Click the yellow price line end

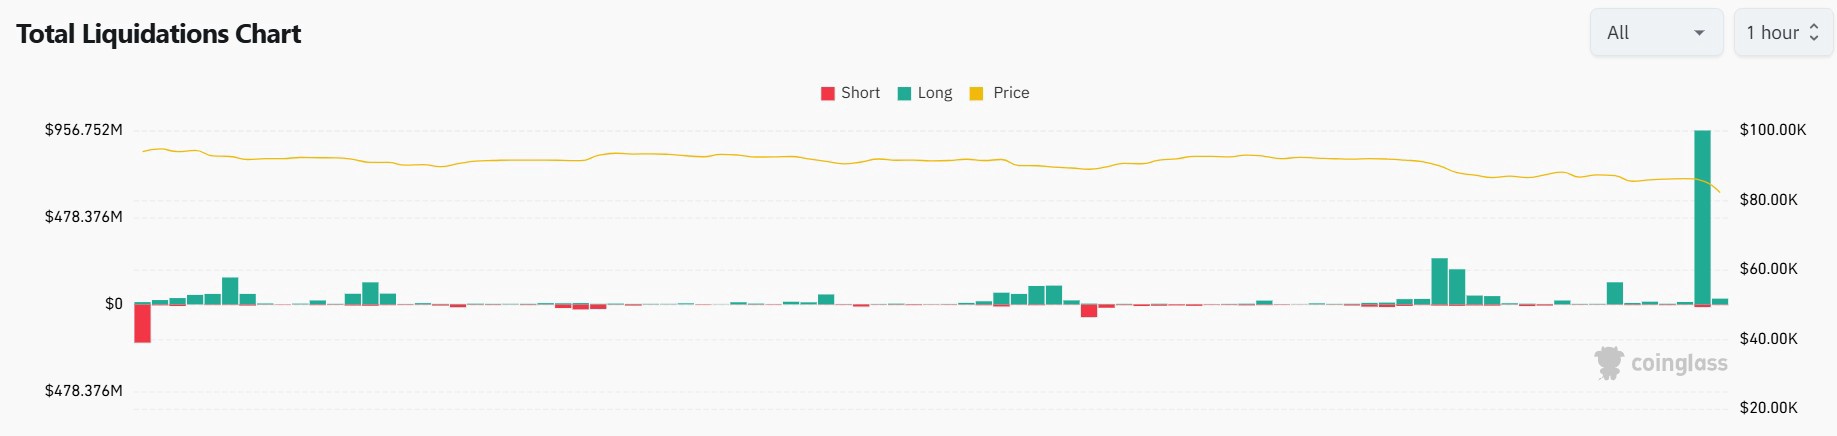(x=1718, y=190)
